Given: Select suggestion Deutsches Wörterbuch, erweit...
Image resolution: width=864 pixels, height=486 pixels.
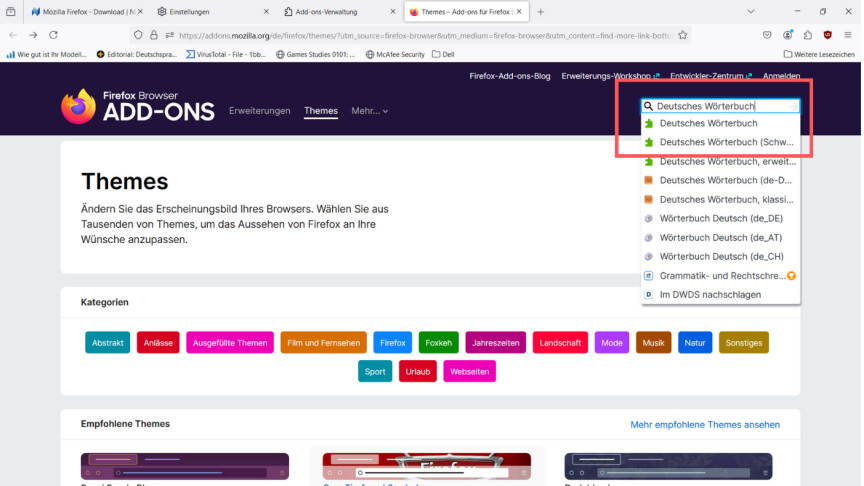Looking at the screenshot, I should 721,161.
